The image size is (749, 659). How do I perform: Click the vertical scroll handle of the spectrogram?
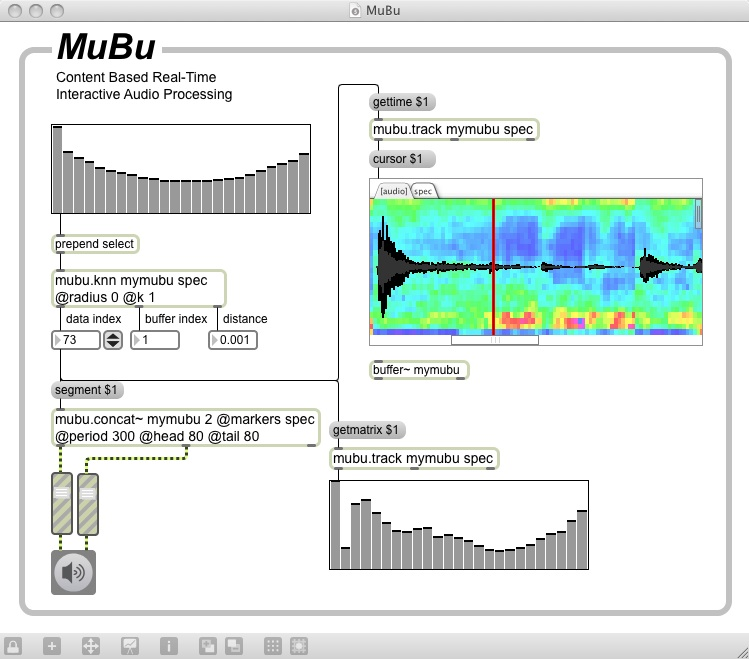(698, 214)
